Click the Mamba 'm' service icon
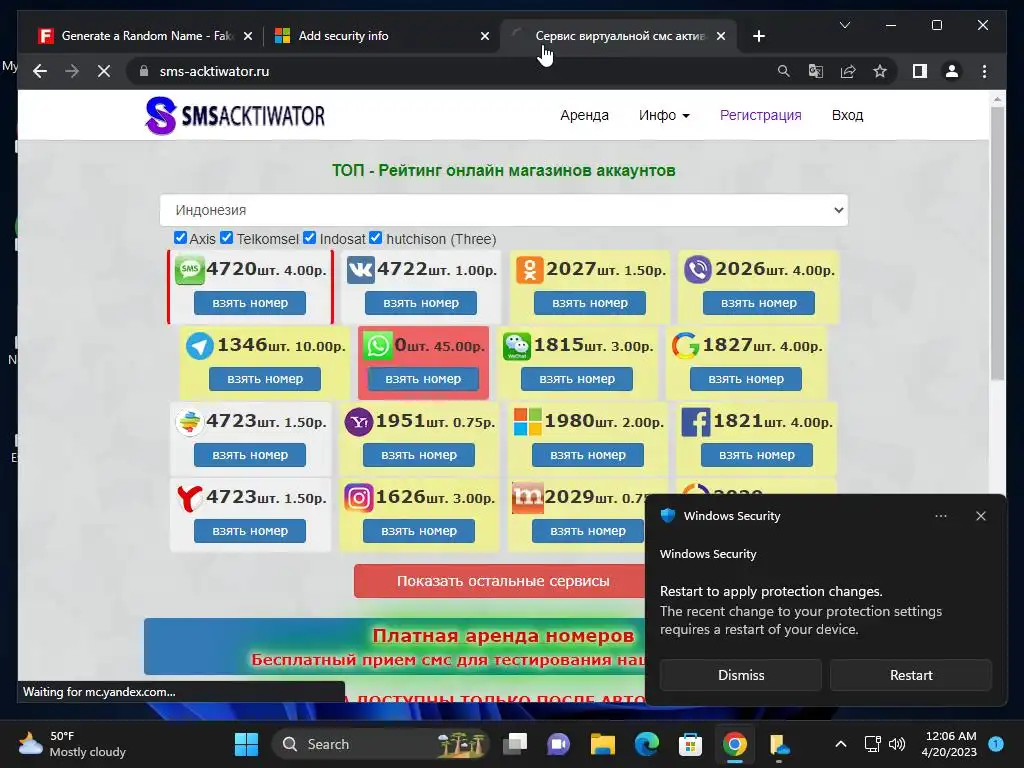1024x768 pixels. coord(528,498)
